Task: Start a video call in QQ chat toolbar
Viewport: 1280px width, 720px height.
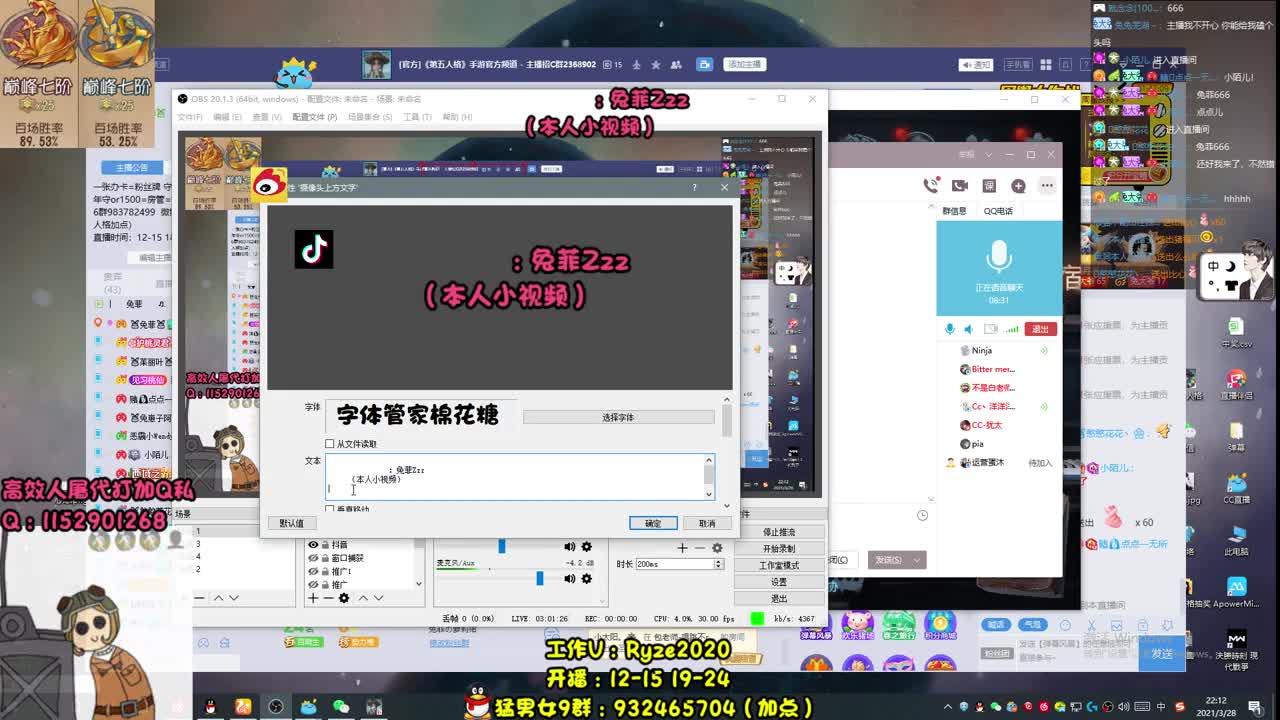Action: (x=960, y=185)
